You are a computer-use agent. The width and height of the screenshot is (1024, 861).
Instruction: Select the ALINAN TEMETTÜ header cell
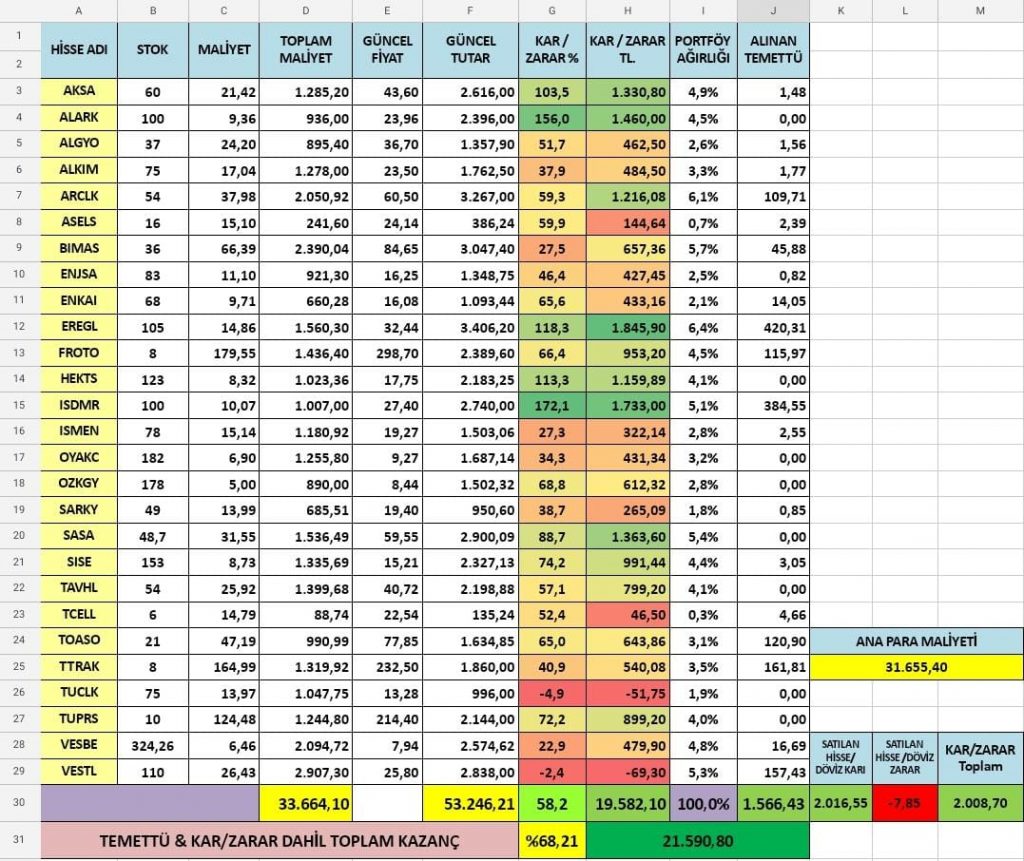(773, 50)
